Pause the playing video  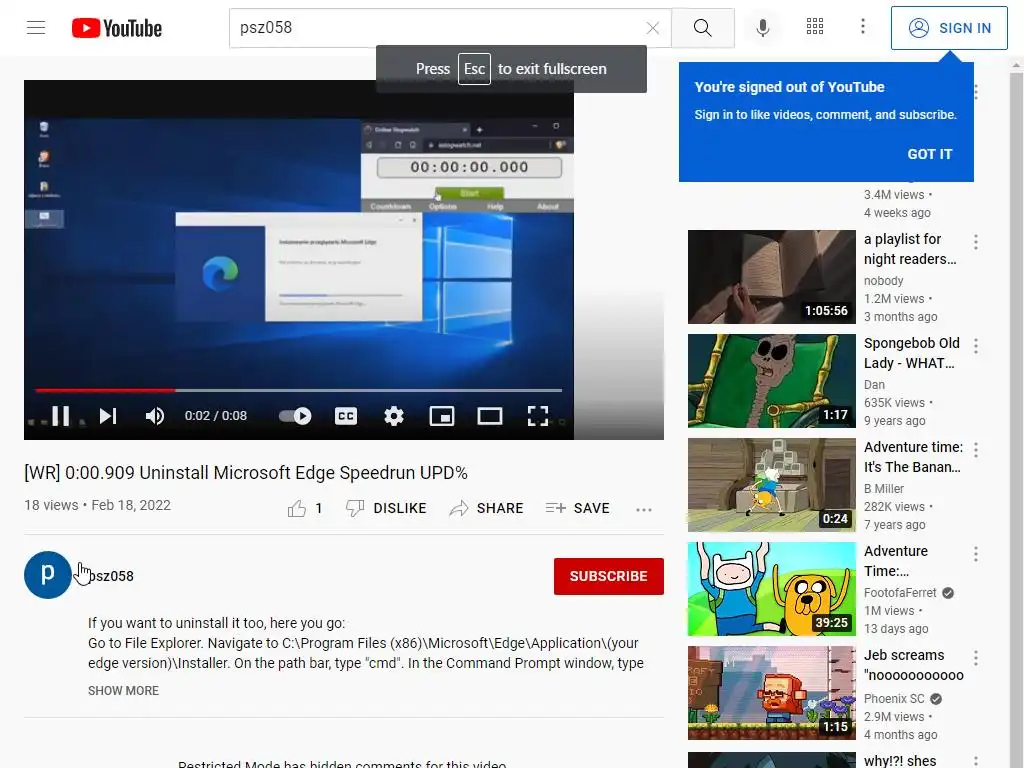coord(61,416)
